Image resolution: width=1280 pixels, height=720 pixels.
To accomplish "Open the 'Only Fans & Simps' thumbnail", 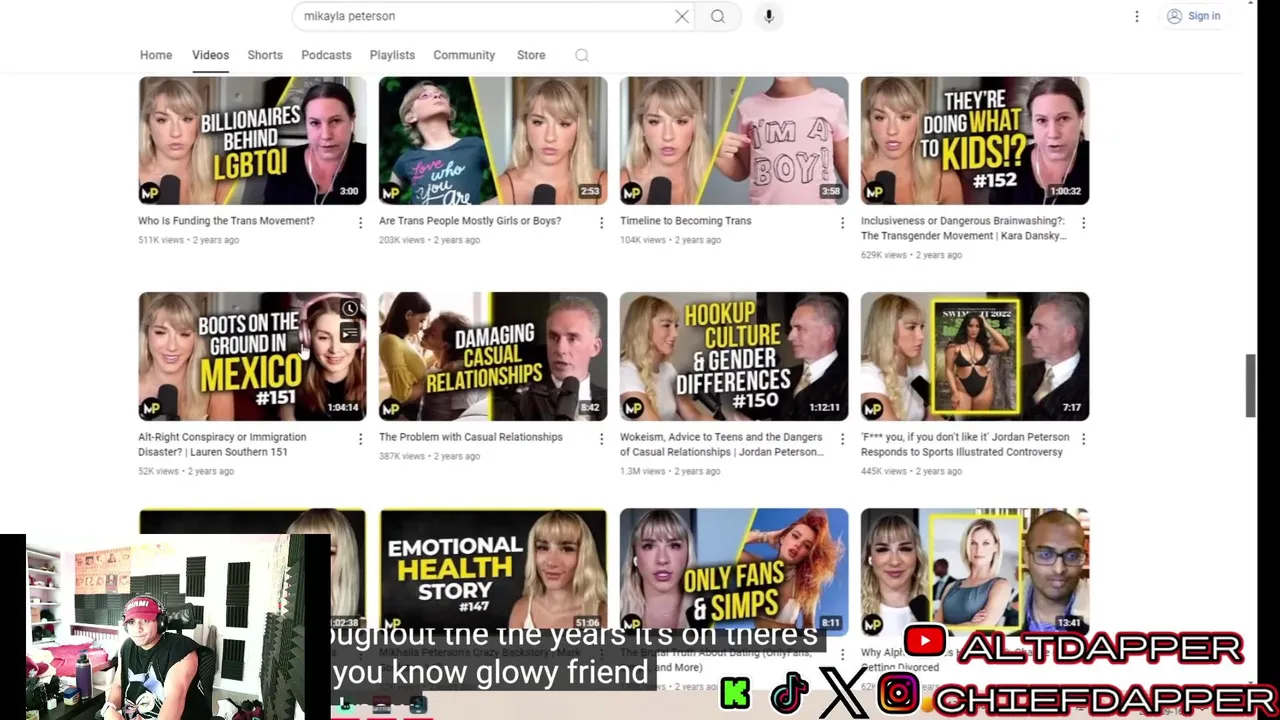I will 734,570.
